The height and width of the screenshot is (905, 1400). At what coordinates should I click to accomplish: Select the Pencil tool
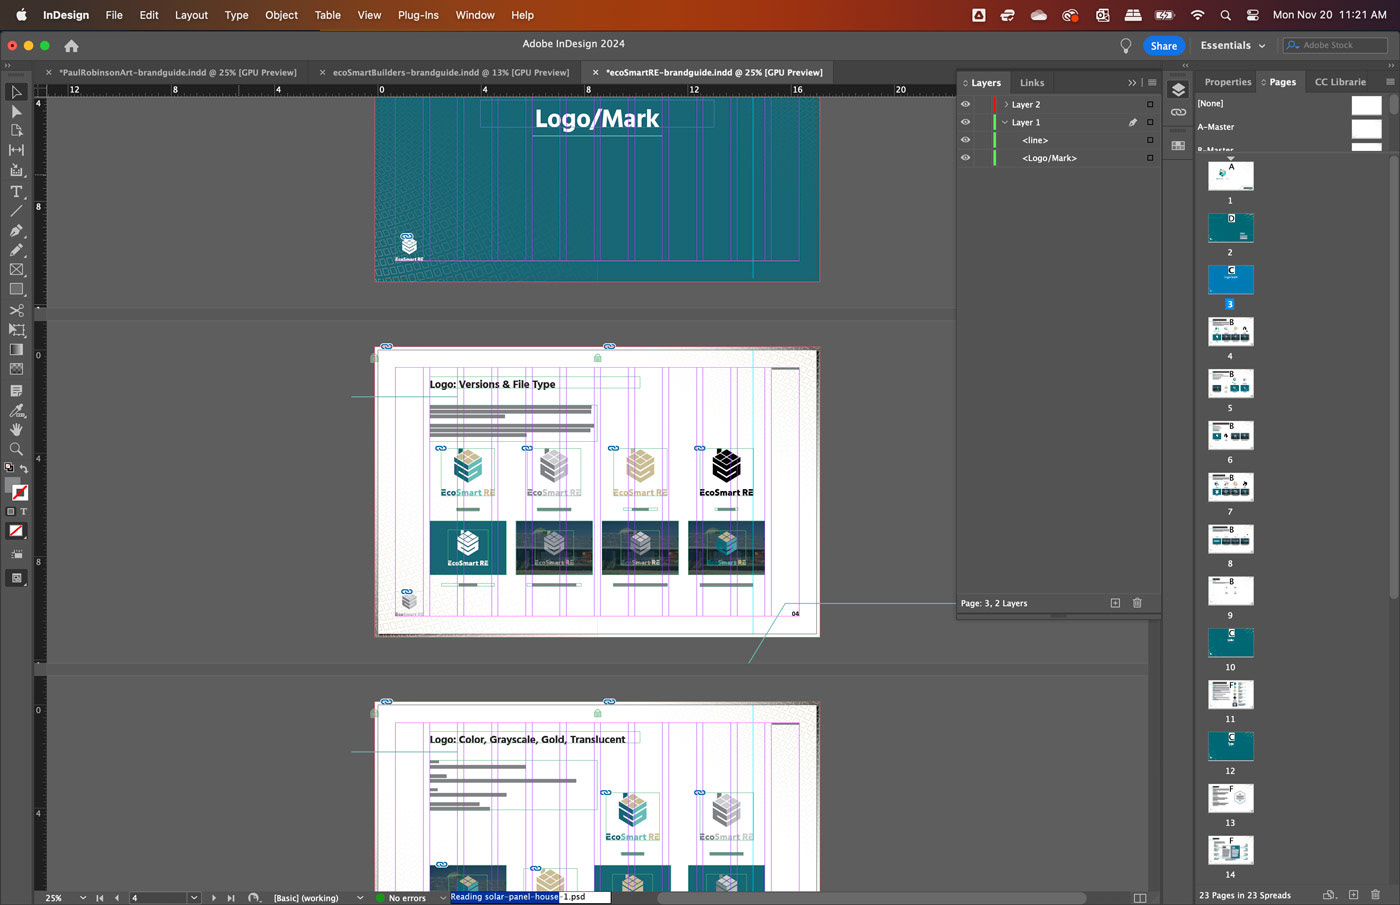(16, 250)
